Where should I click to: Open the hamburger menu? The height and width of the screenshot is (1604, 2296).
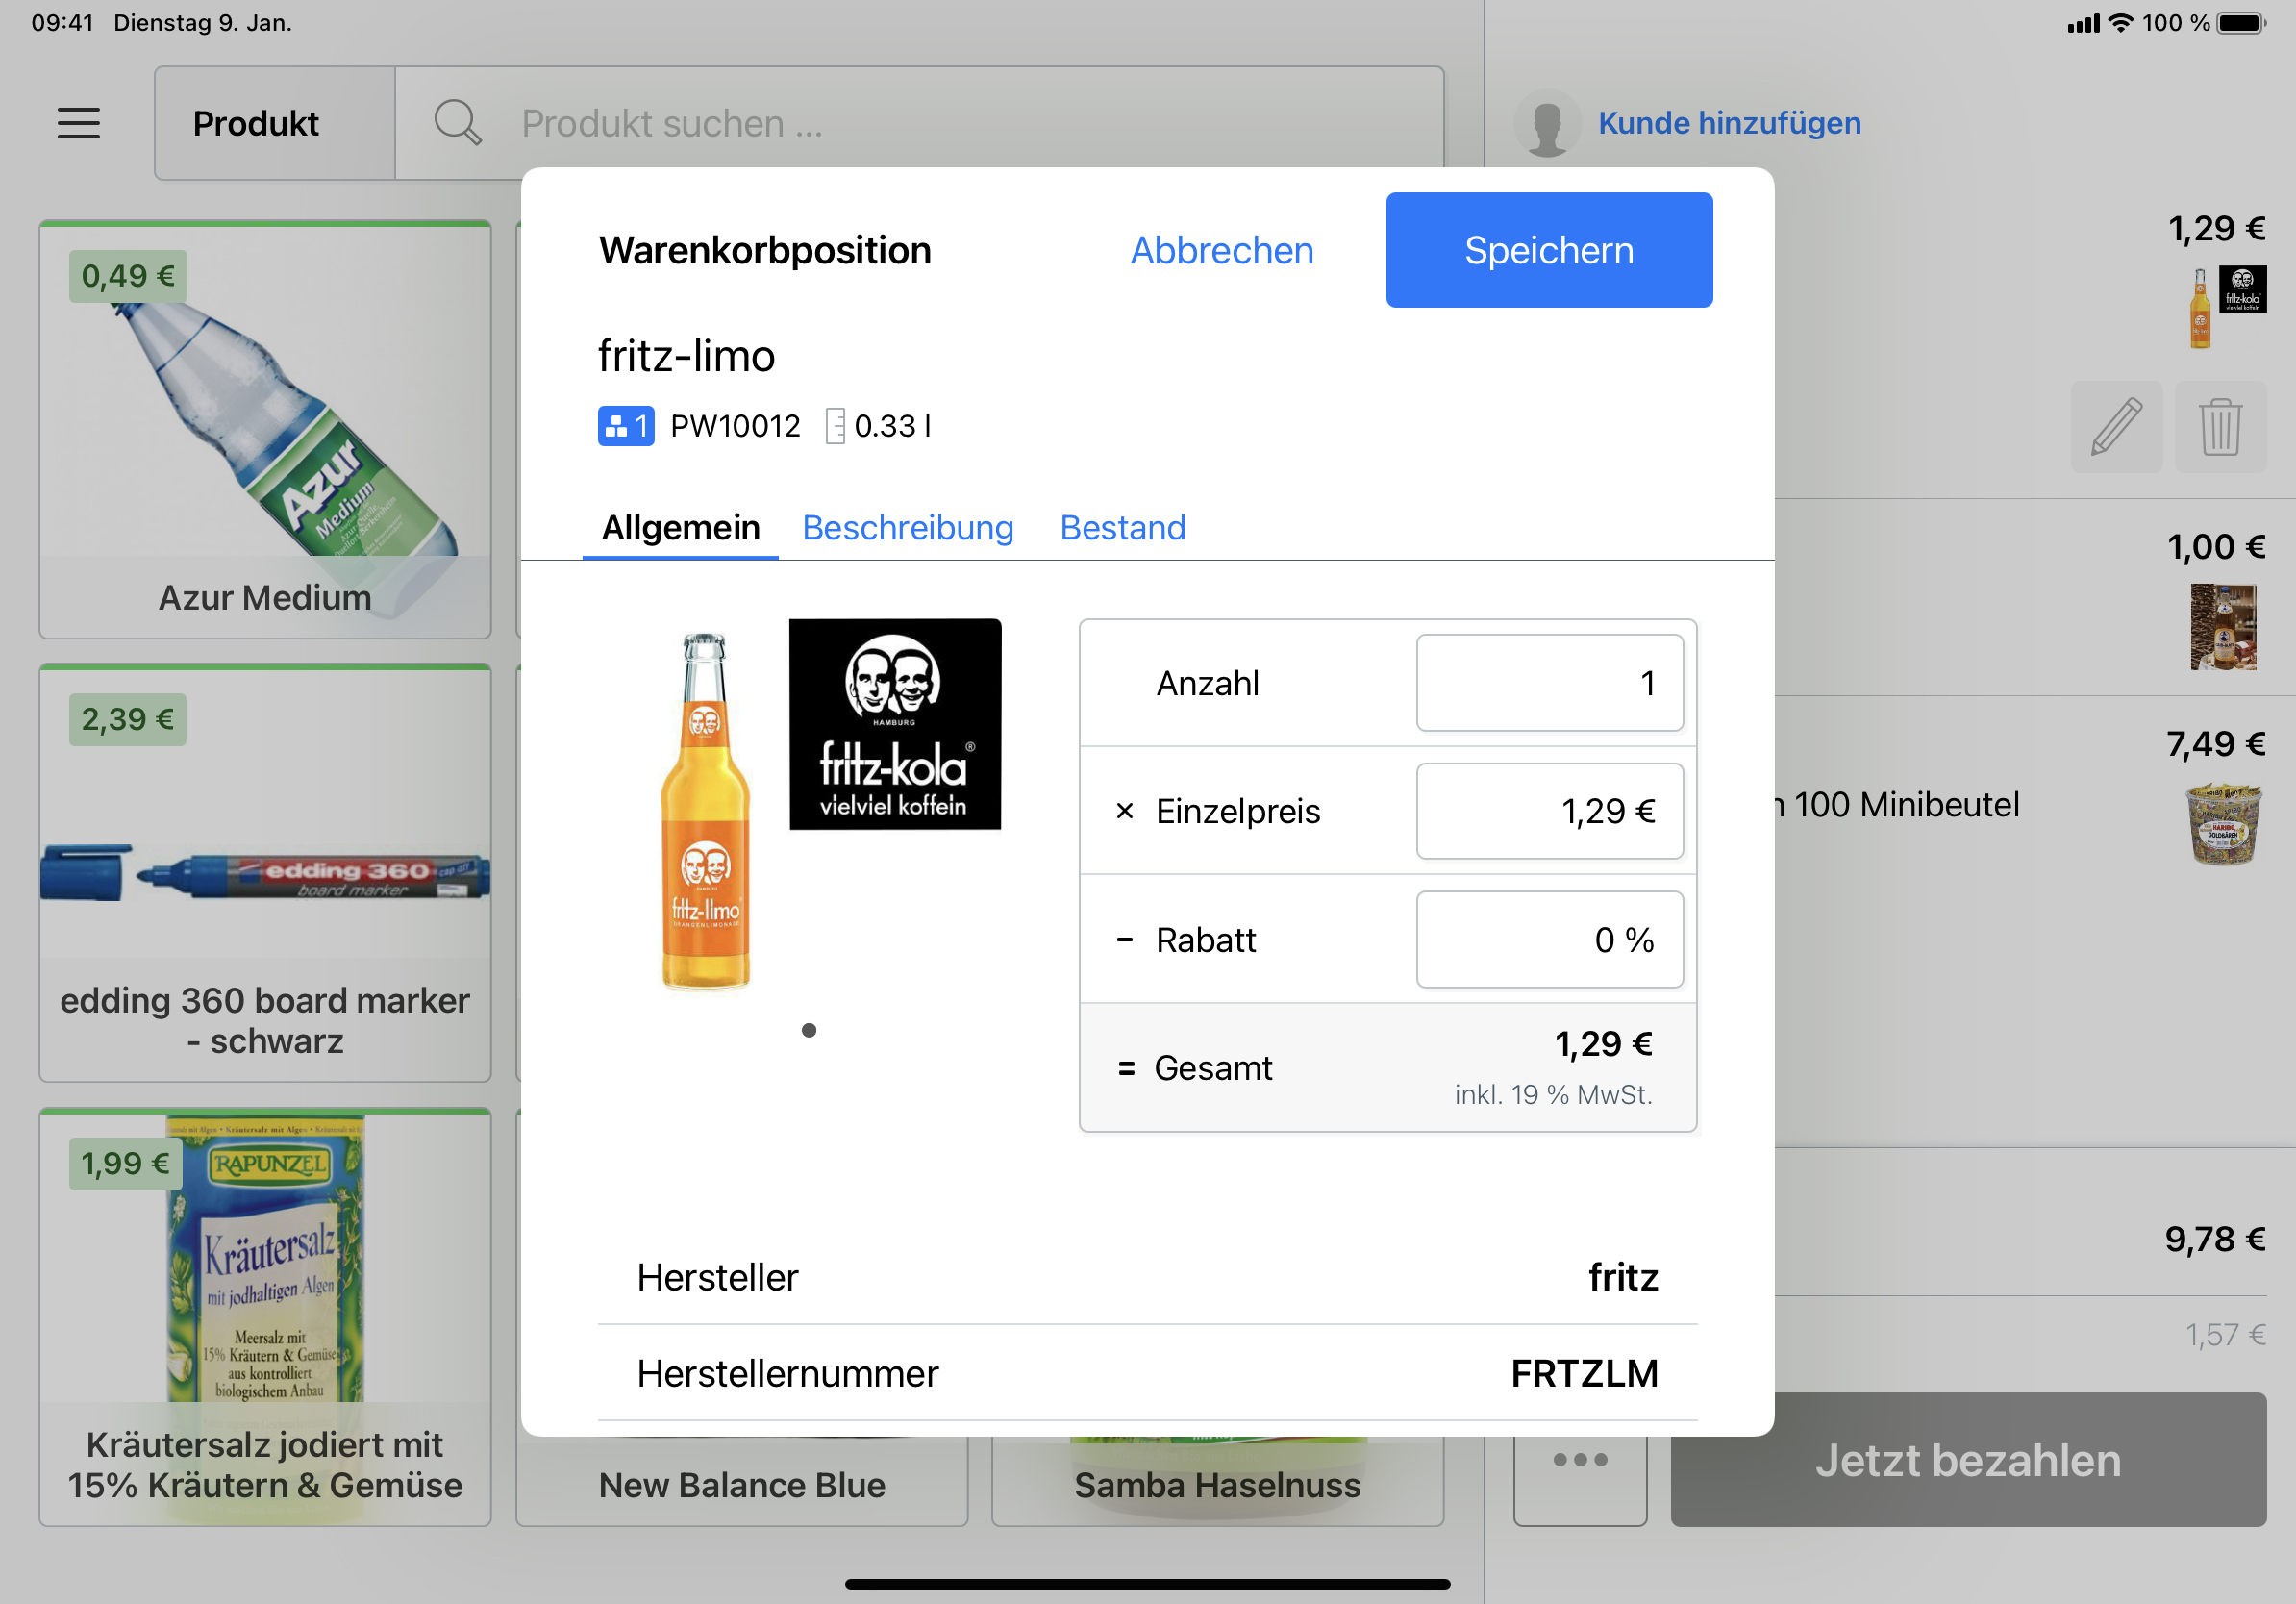coord(78,123)
